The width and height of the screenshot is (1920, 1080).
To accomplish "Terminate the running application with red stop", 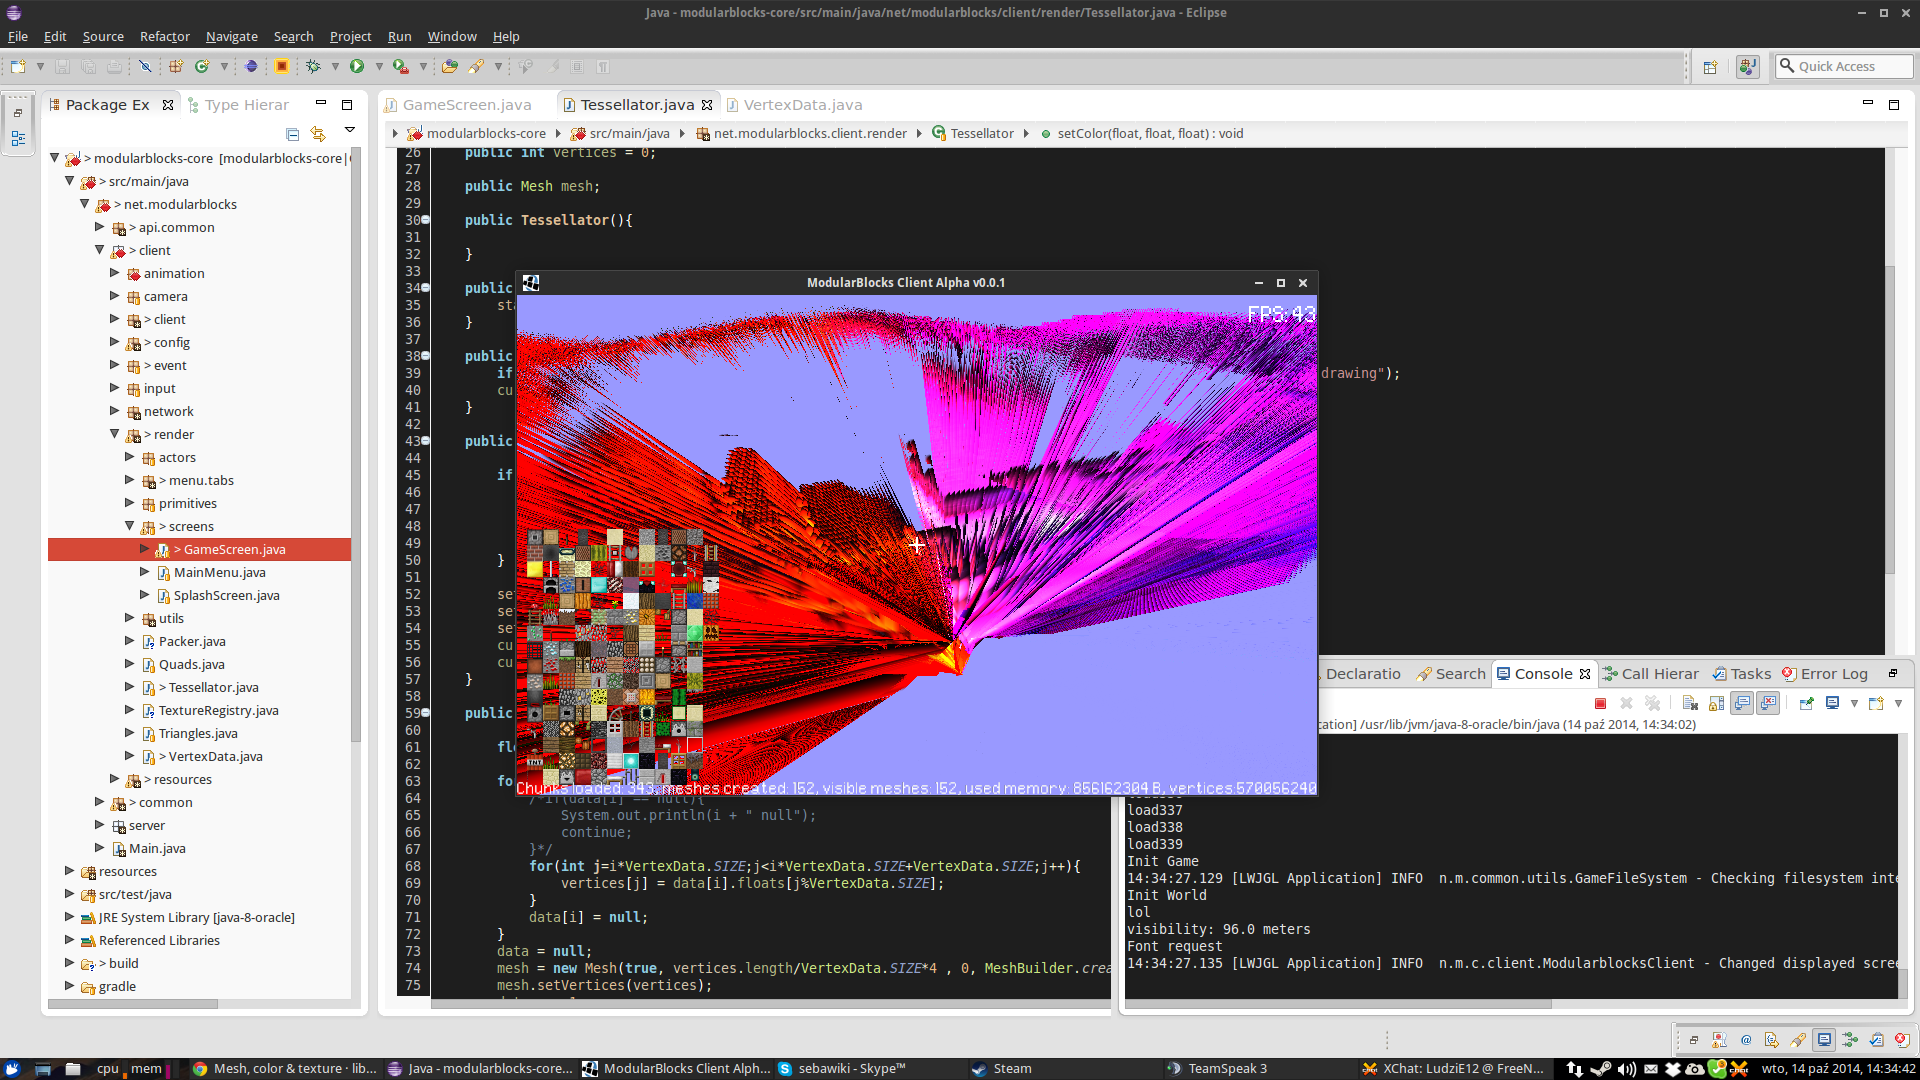I will coord(1600,703).
